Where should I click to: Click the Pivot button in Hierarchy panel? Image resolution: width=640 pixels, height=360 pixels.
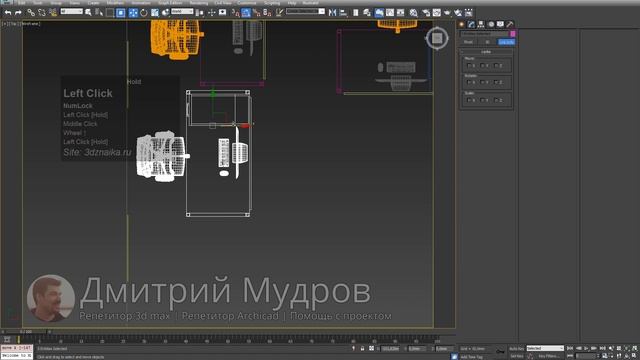click(469, 42)
